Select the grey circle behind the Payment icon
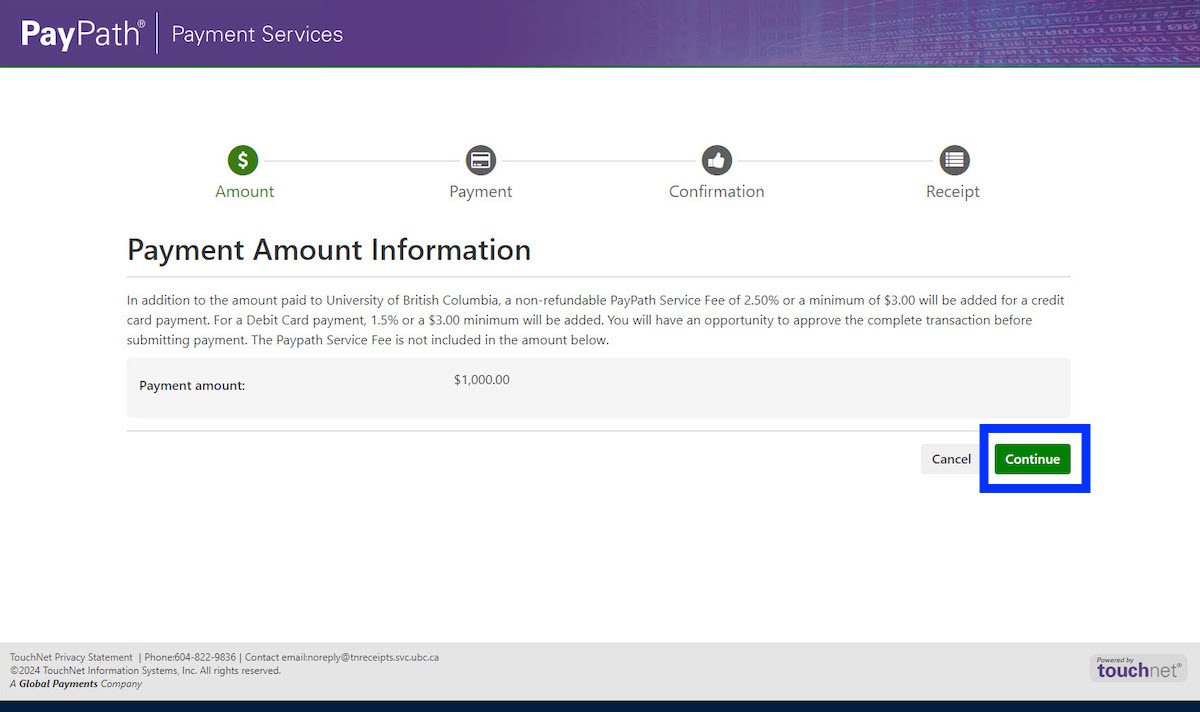The image size is (1200, 712). (x=480, y=160)
